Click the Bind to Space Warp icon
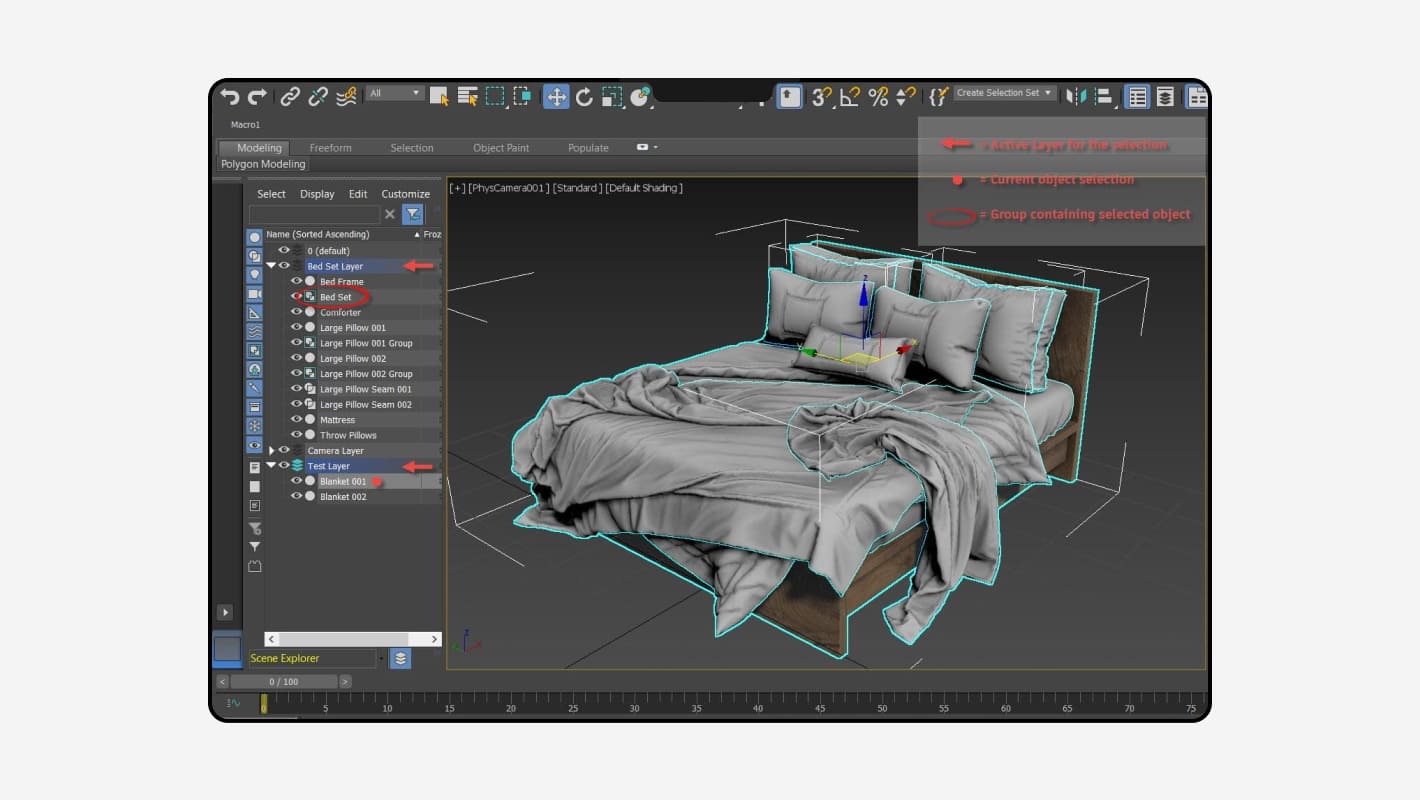 pyautogui.click(x=346, y=96)
